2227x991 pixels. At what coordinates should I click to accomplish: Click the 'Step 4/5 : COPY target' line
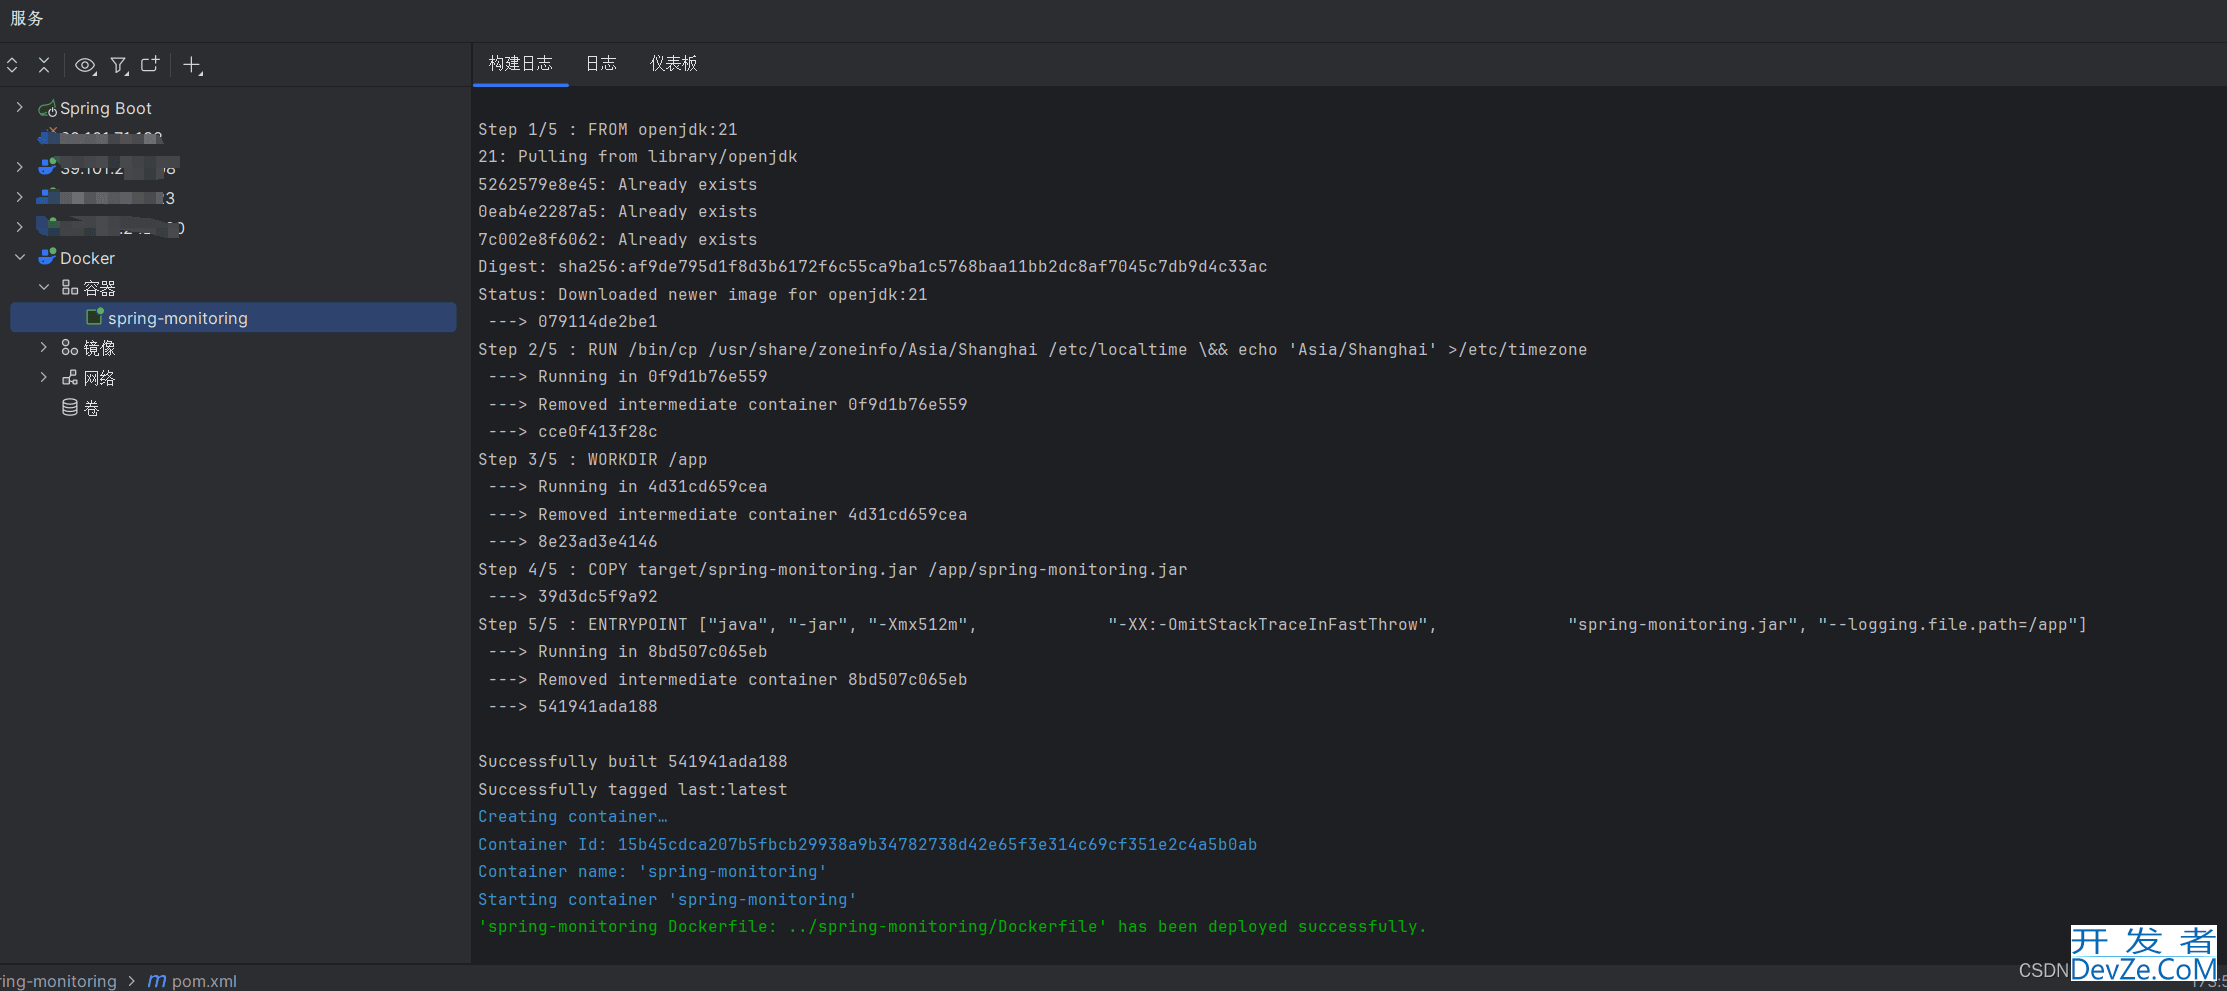833,570
